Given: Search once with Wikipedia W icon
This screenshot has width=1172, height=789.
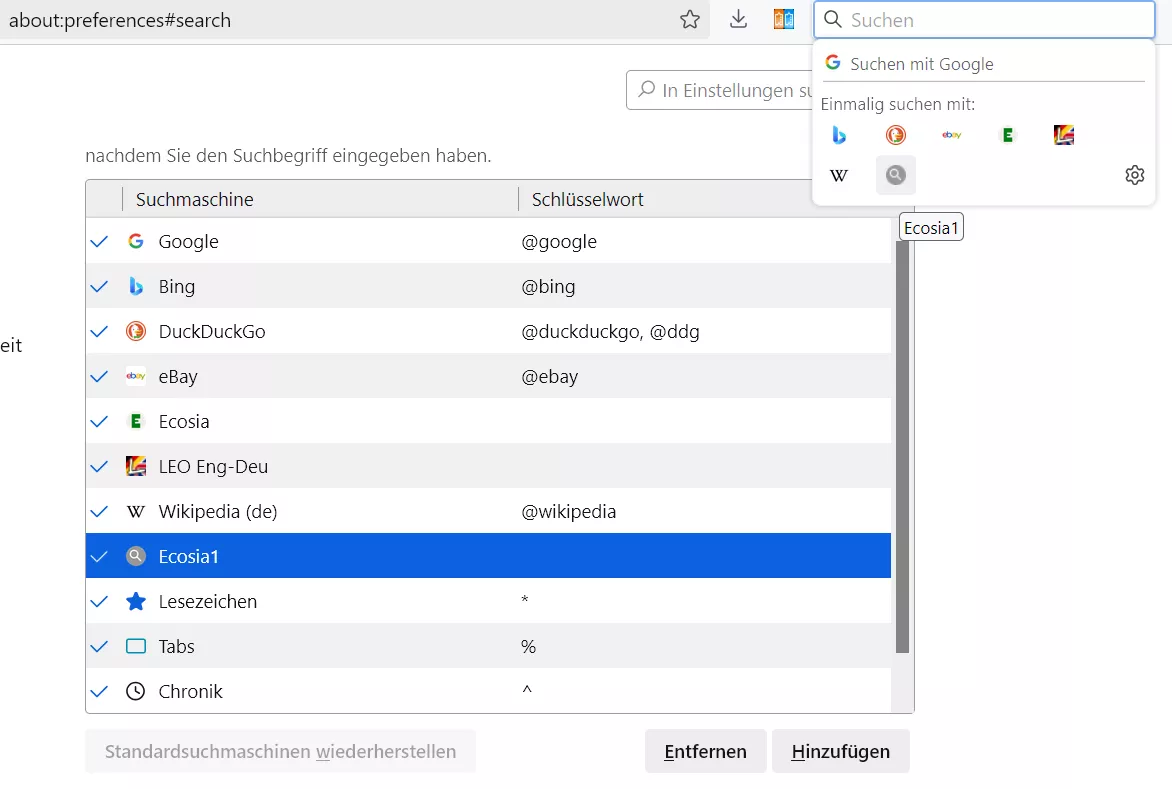Looking at the screenshot, I should pyautogui.click(x=839, y=176).
